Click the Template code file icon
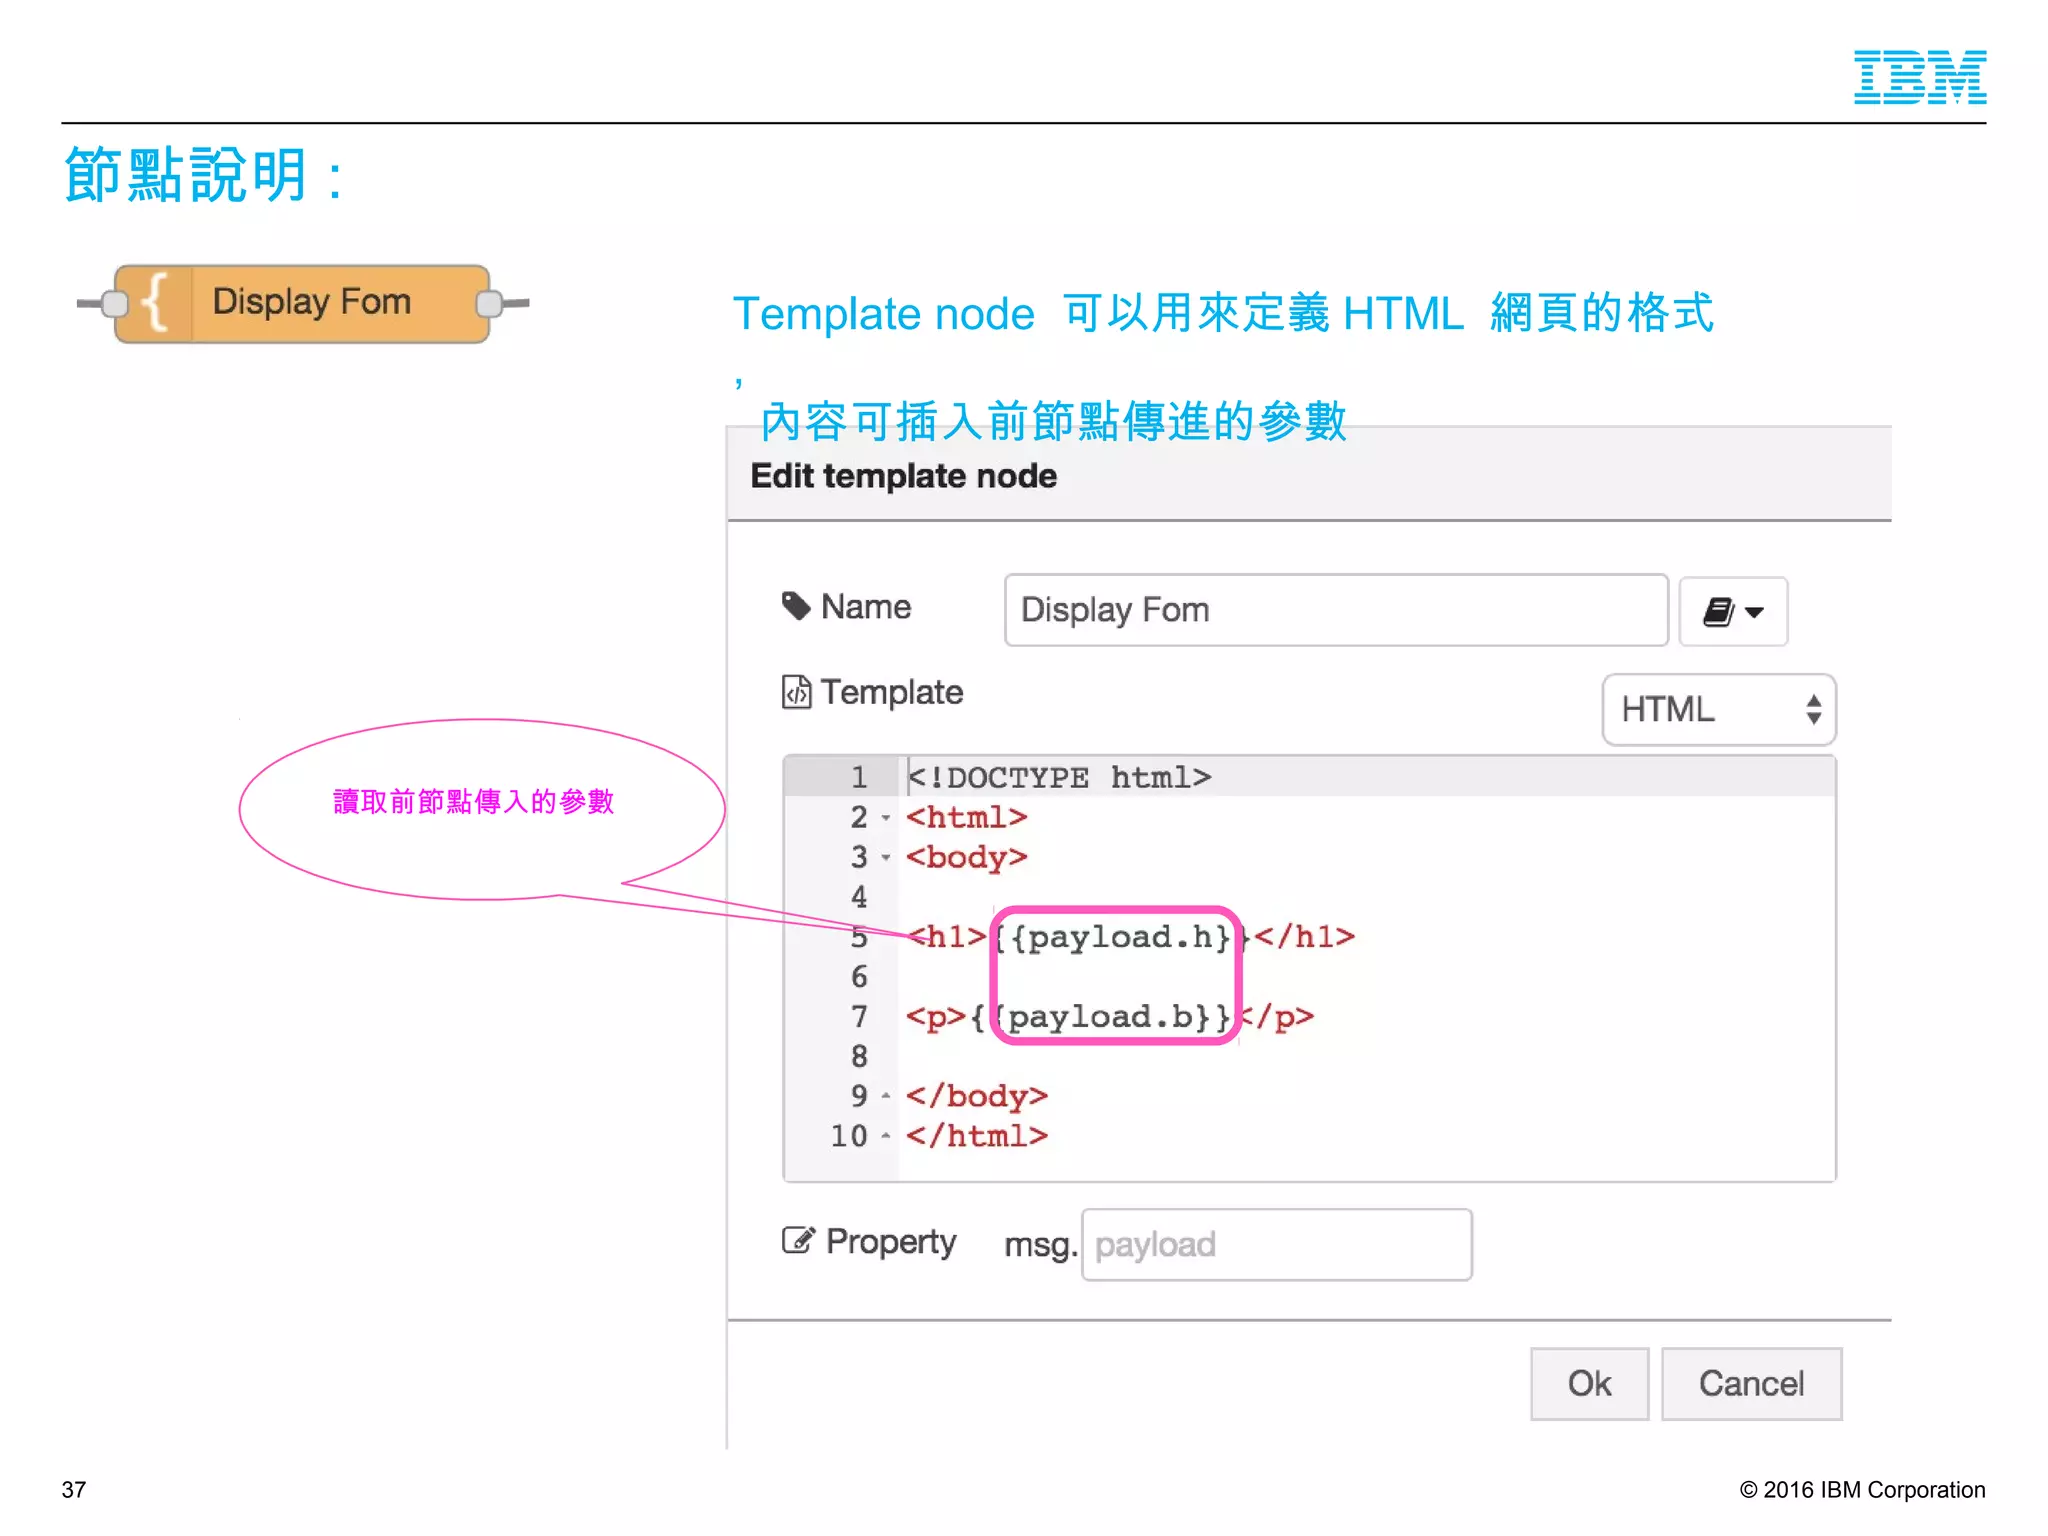The height and width of the screenshot is (1536, 2048). (x=796, y=692)
